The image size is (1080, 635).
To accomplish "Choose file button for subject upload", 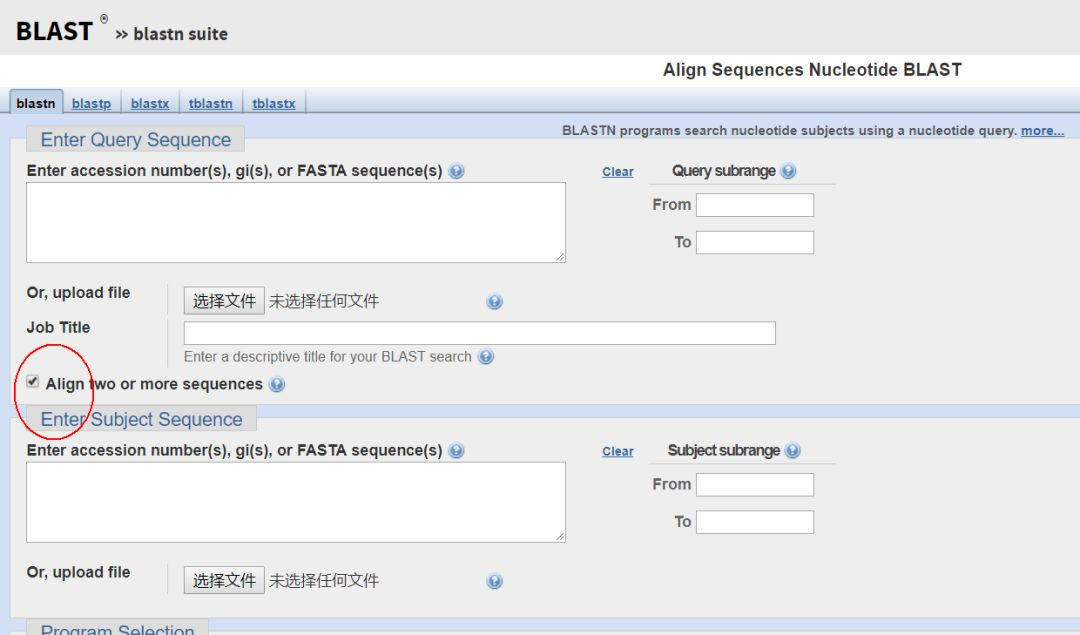I will [224, 580].
